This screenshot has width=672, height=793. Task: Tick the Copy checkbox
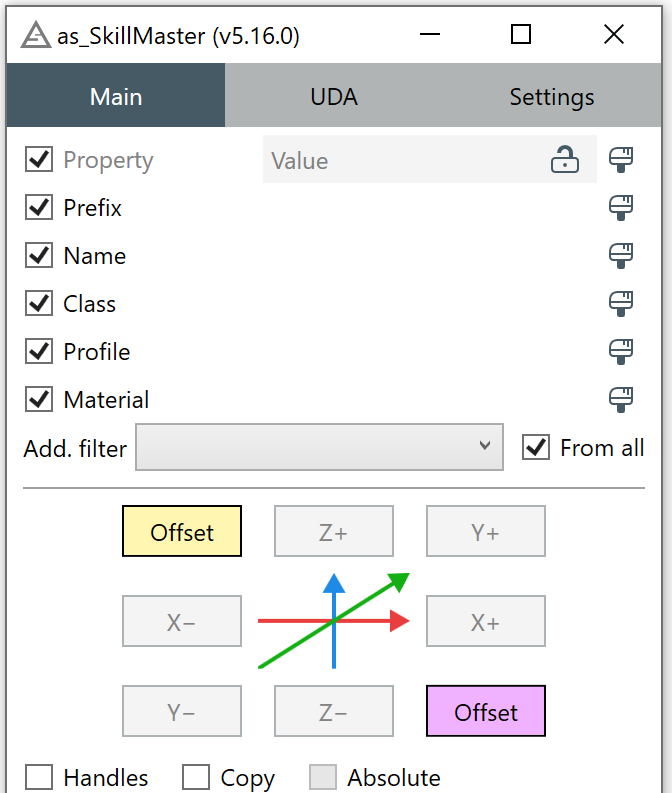196,778
